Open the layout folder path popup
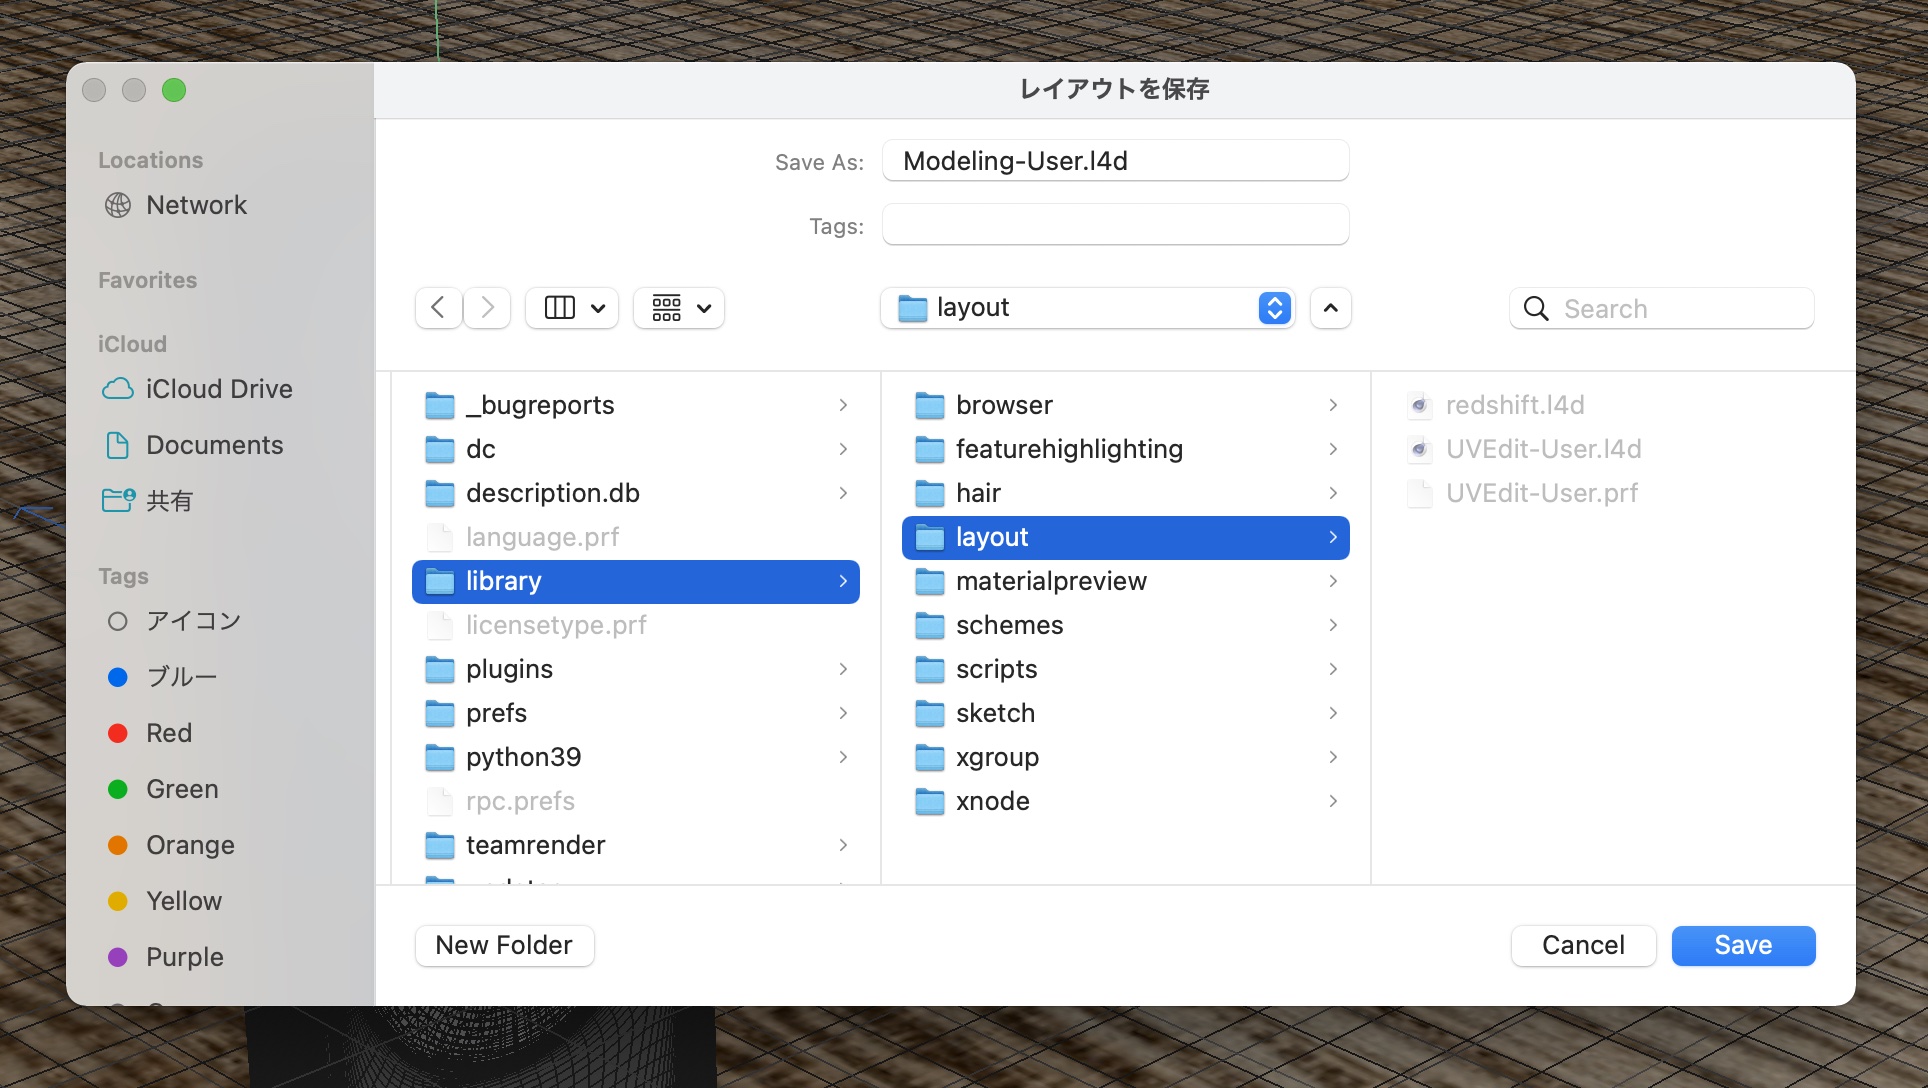Screen dimensions: 1928x1088 click(x=1088, y=308)
